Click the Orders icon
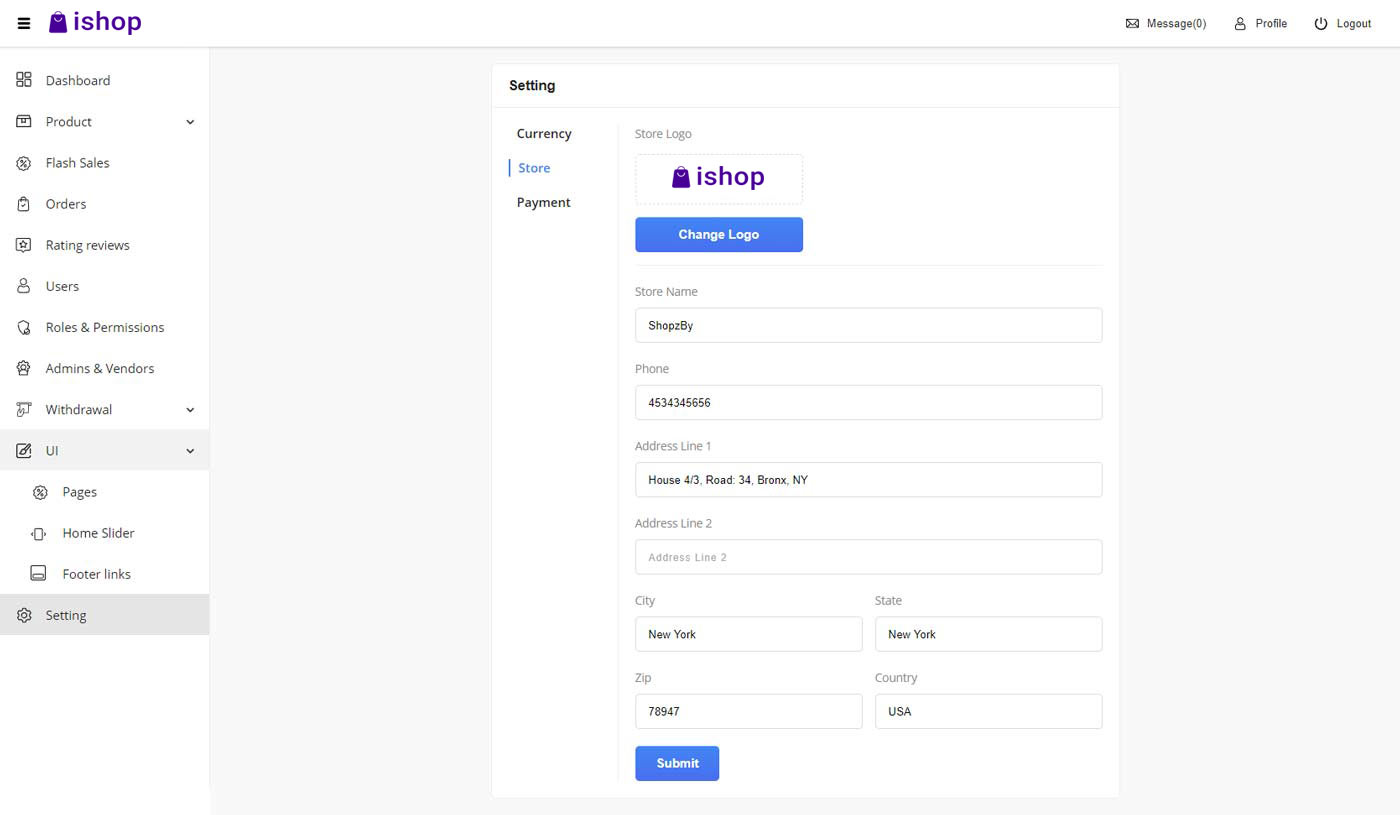The image size is (1400, 815). click(x=23, y=203)
